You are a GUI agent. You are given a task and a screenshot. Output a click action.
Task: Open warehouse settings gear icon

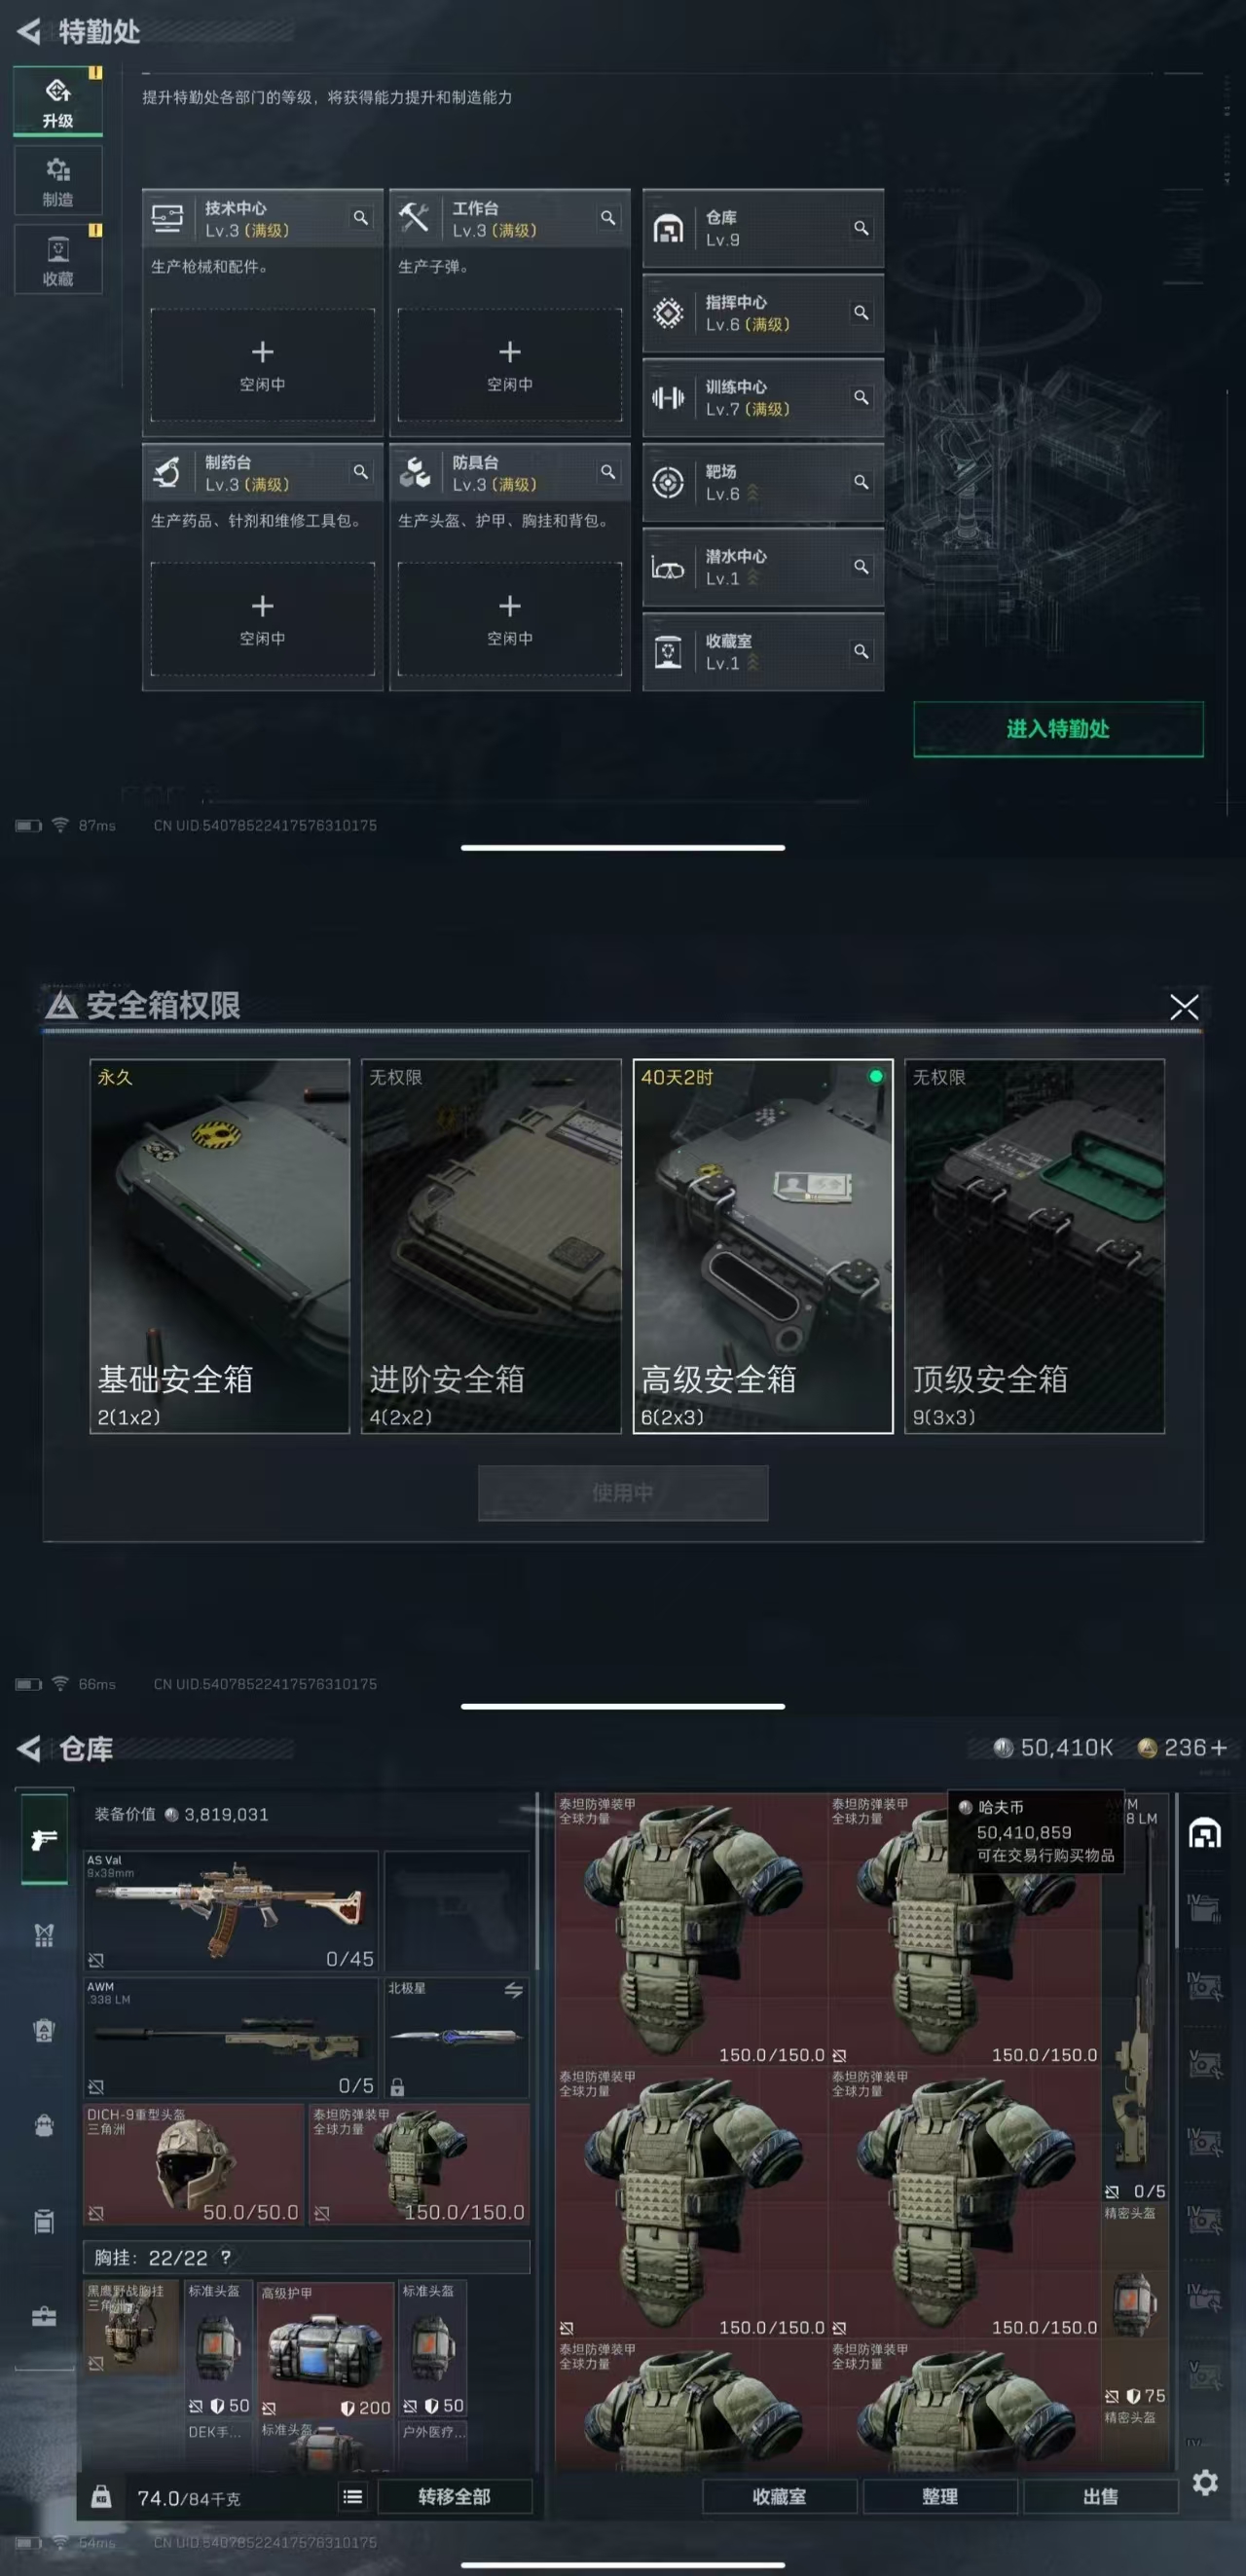pyautogui.click(x=1205, y=2481)
